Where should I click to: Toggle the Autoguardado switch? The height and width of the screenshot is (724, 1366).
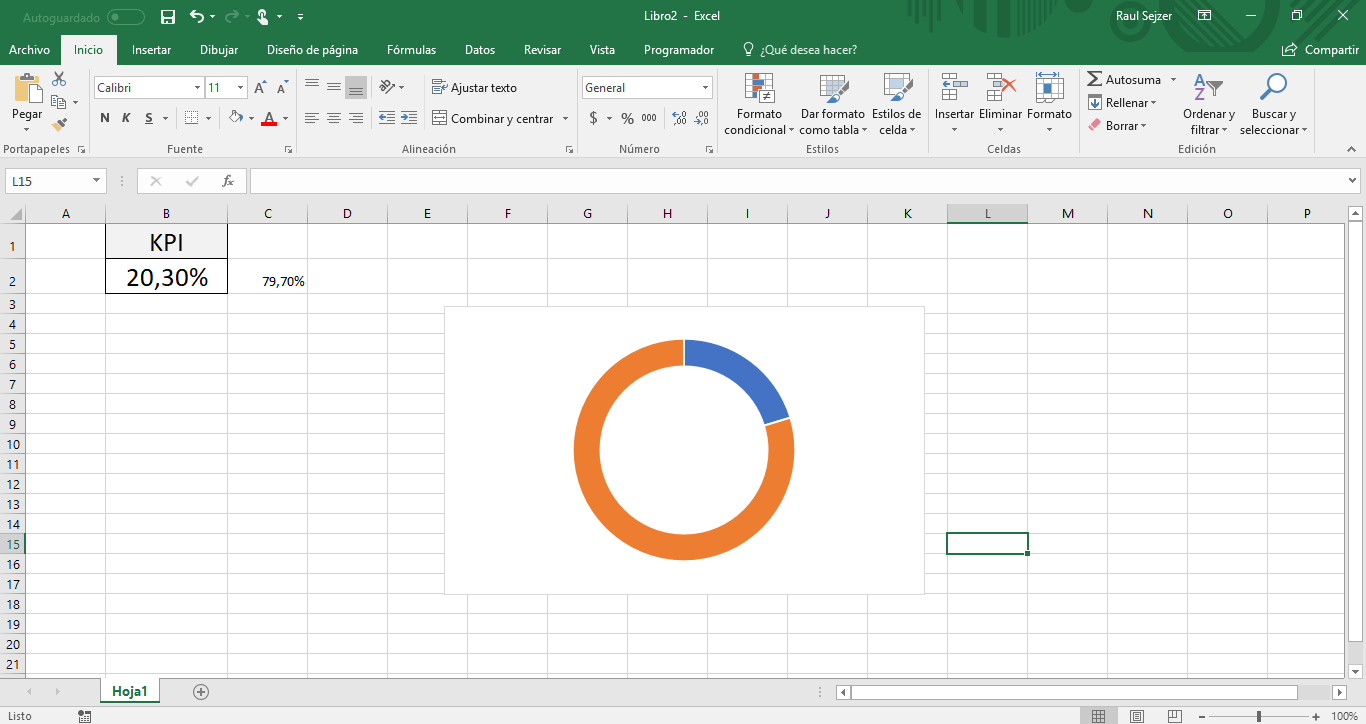[125, 16]
